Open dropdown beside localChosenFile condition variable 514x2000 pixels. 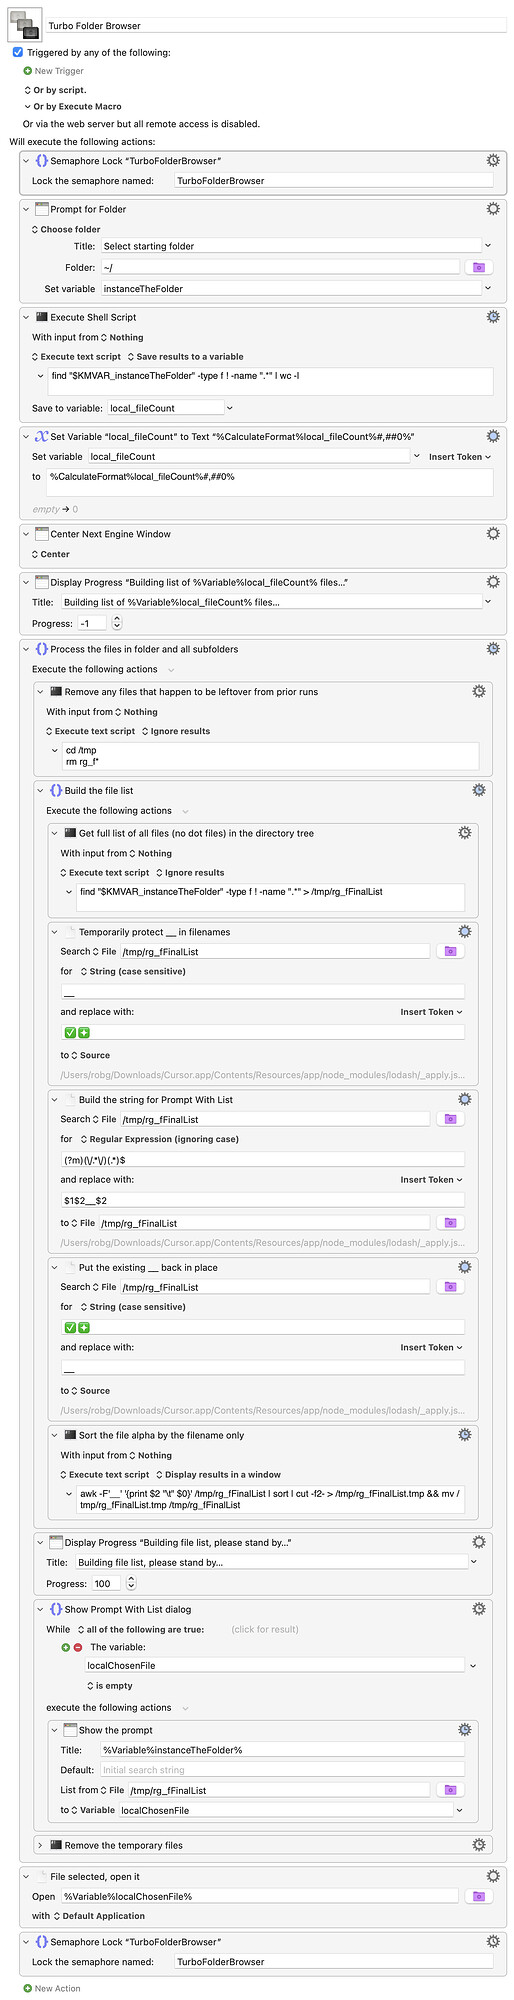click(x=473, y=1666)
